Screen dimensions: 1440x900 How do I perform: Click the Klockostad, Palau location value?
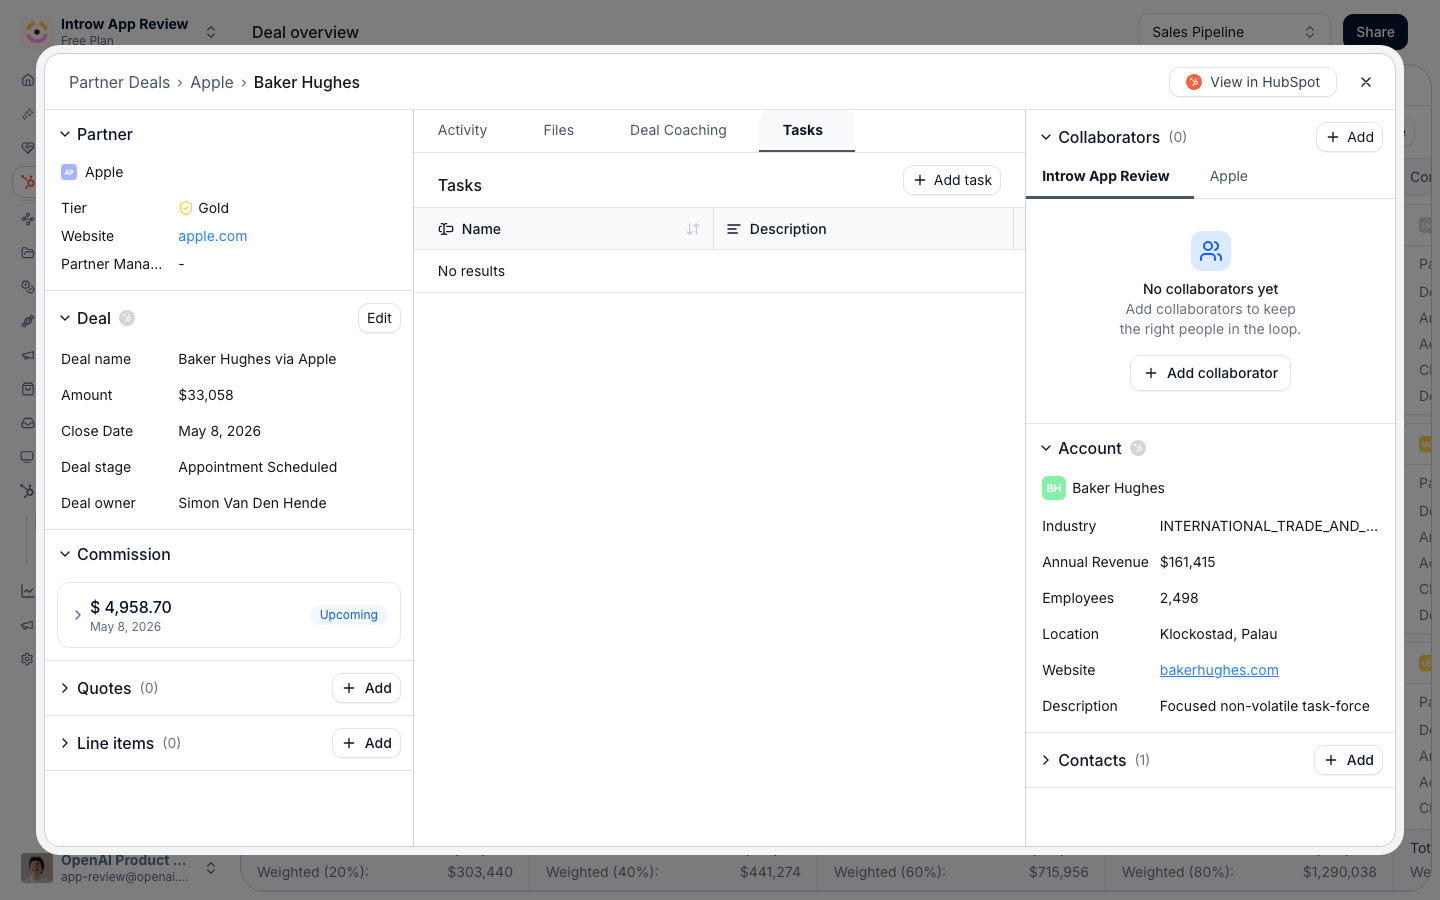point(1218,634)
